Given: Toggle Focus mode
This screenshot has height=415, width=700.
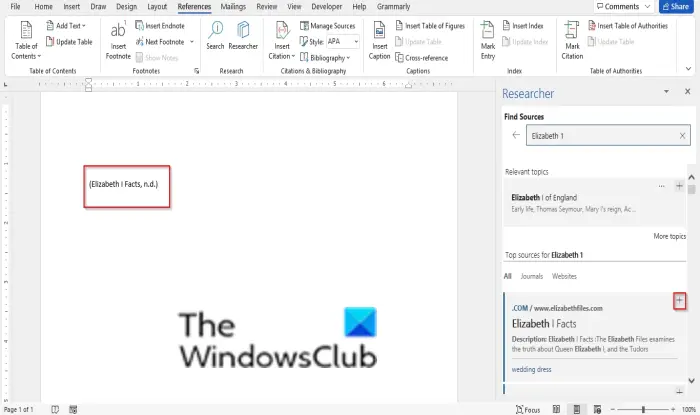Looking at the screenshot, I should (528, 409).
